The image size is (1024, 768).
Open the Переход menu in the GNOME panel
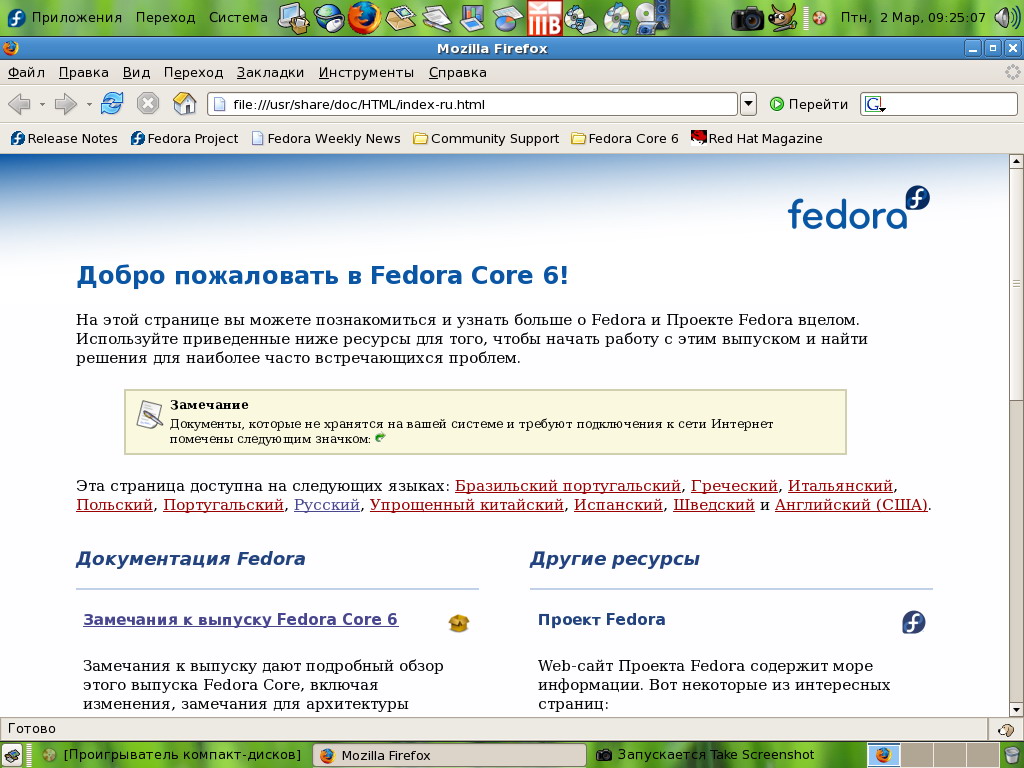[165, 18]
